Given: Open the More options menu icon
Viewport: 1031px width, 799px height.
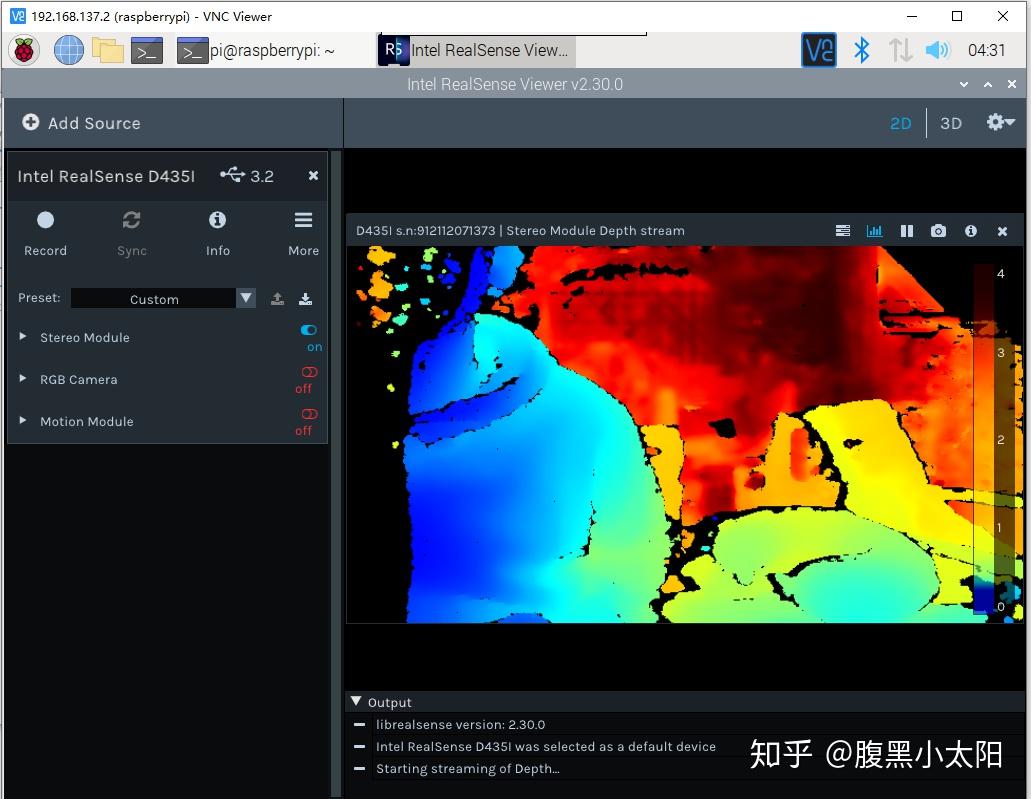Looking at the screenshot, I should pyautogui.click(x=303, y=220).
